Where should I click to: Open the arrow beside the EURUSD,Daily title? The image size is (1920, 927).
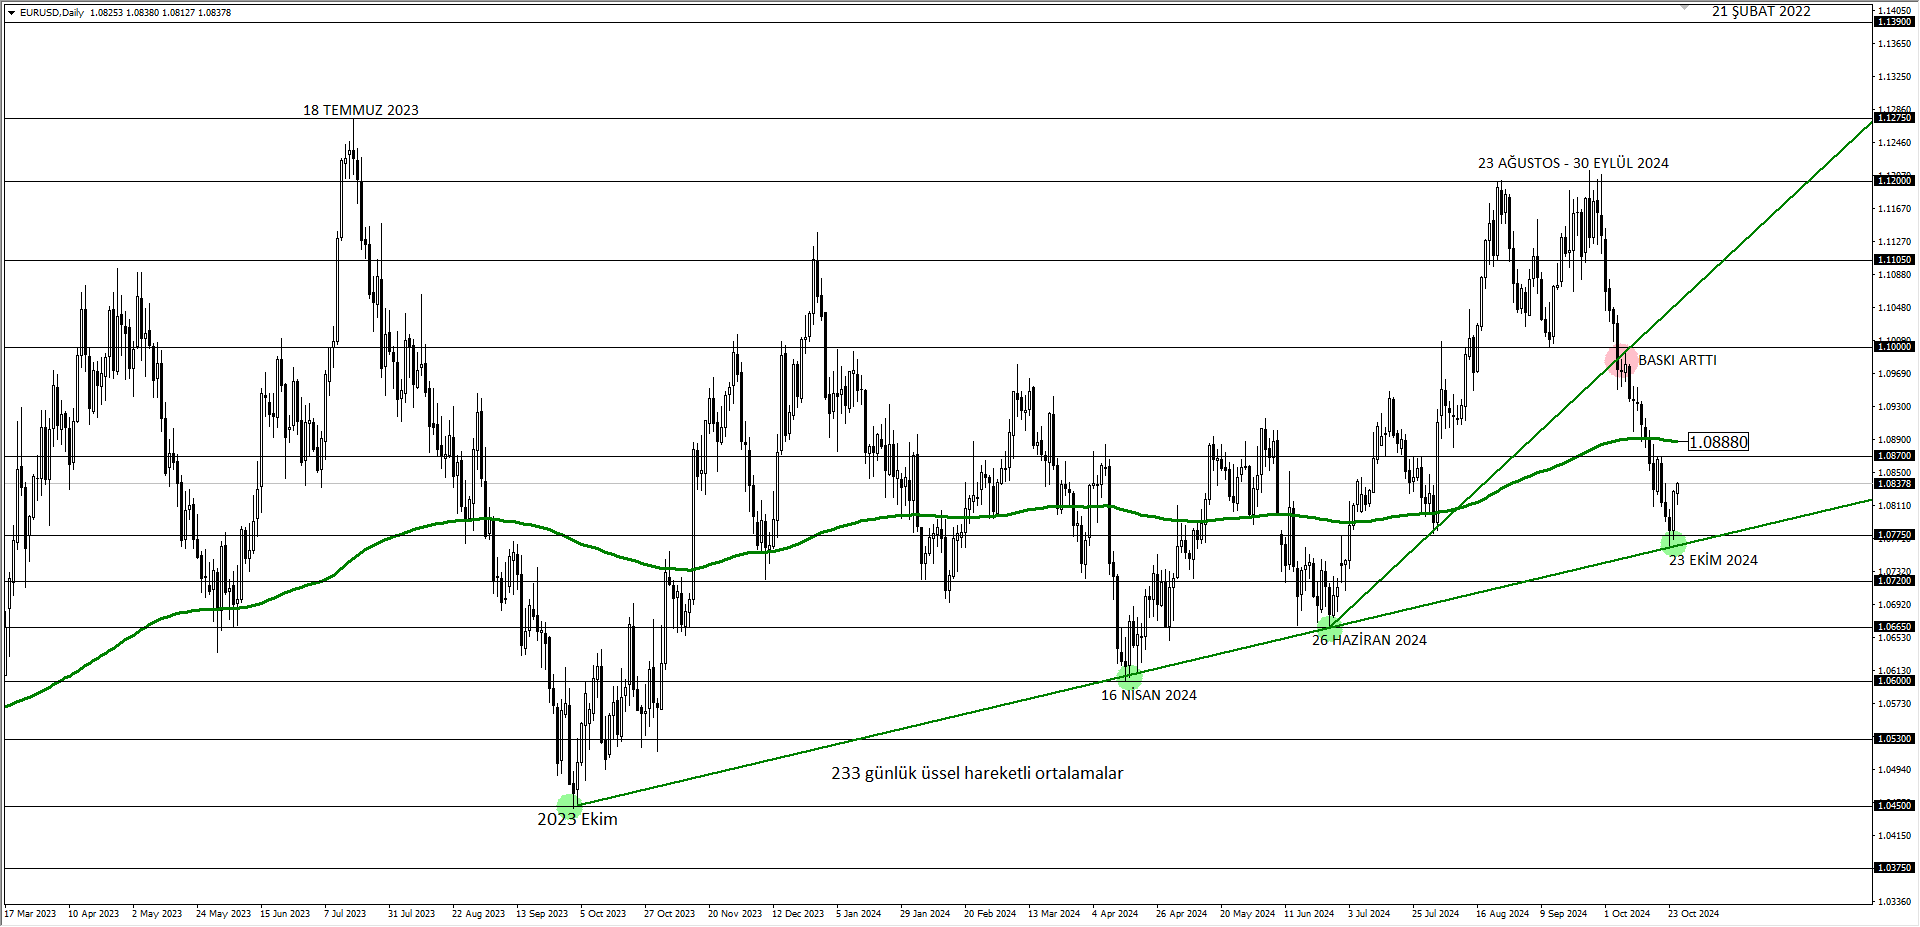point(11,13)
